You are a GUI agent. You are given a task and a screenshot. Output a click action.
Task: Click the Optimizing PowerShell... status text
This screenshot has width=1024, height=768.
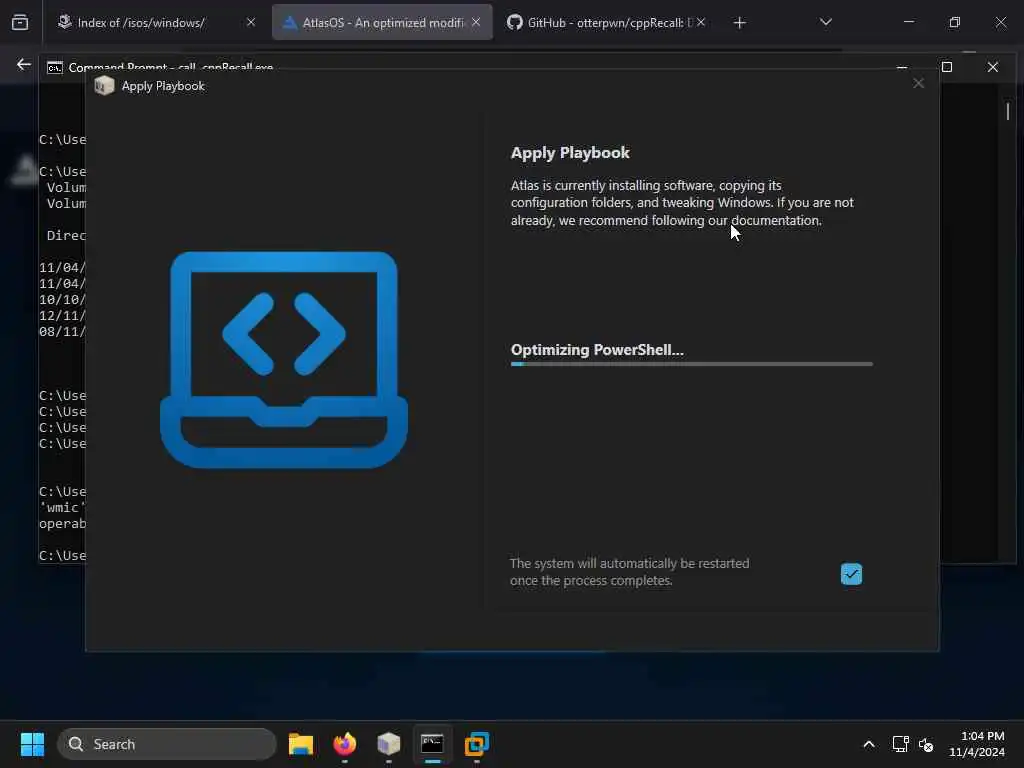[x=597, y=350]
